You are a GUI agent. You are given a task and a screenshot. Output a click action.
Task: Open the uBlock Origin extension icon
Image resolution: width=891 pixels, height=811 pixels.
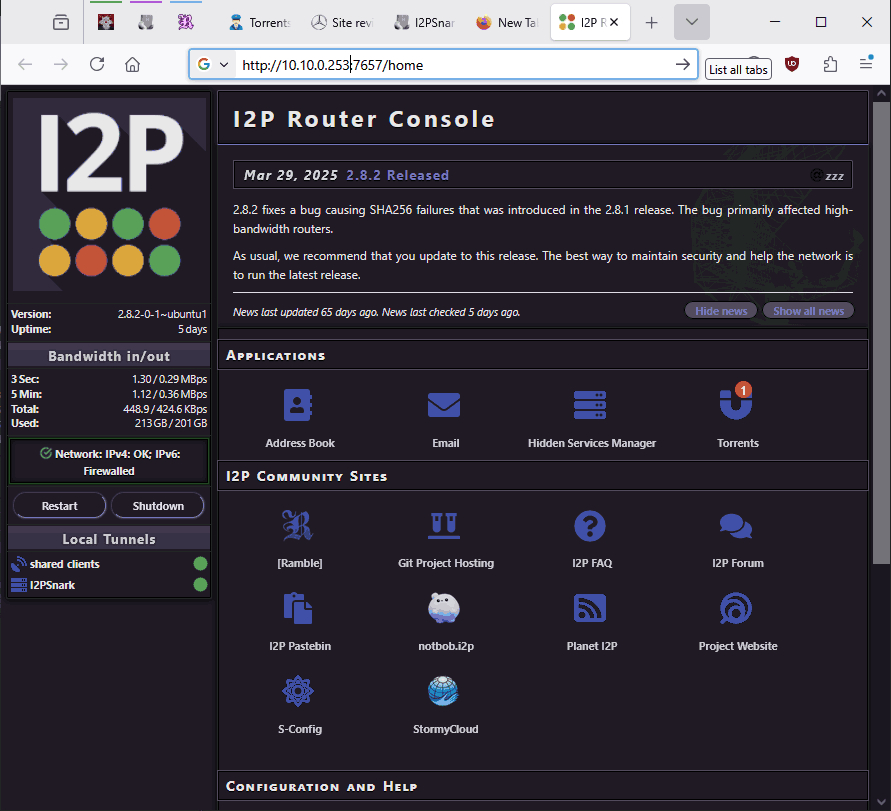792,64
